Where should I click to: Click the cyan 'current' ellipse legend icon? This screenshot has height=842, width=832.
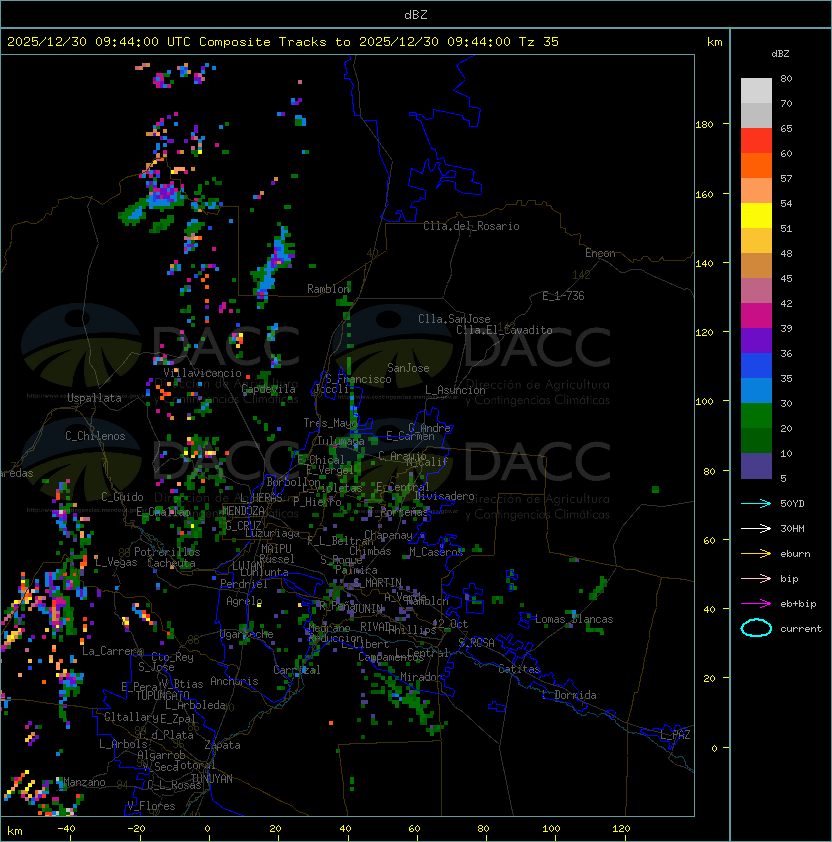point(756,628)
